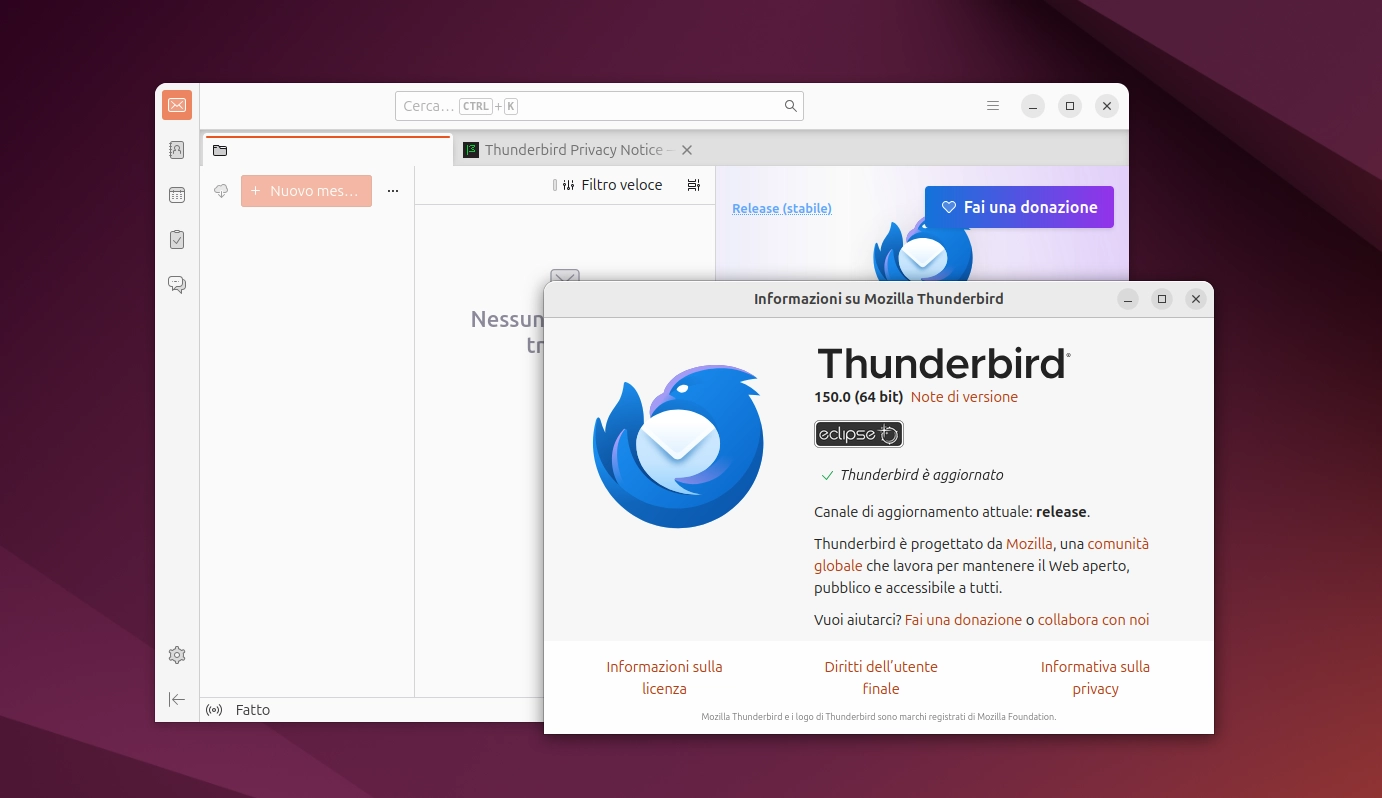Collapse the spaces toolbar
Image resolution: width=1382 pixels, height=798 pixels.
coord(177,699)
